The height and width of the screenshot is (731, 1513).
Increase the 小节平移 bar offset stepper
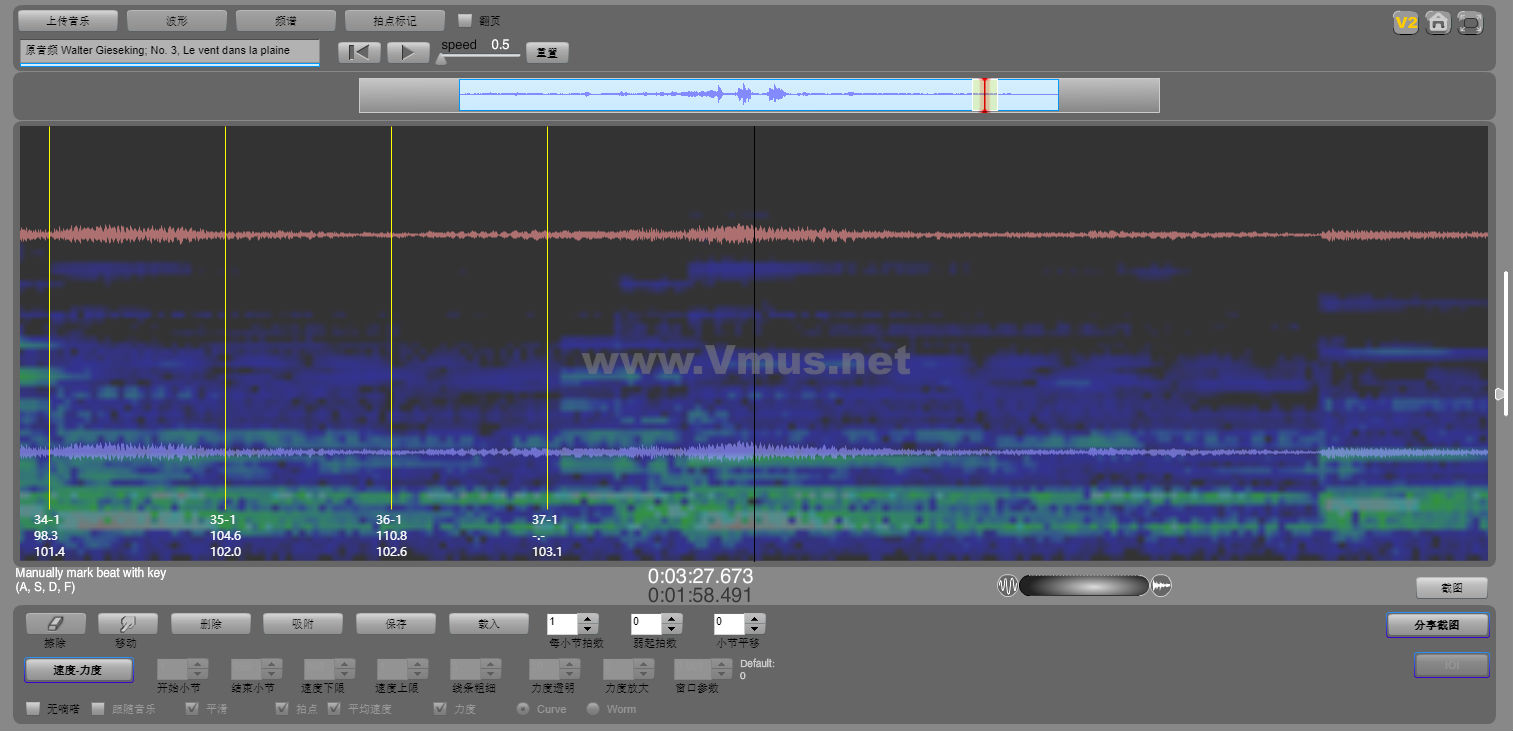click(x=755, y=618)
